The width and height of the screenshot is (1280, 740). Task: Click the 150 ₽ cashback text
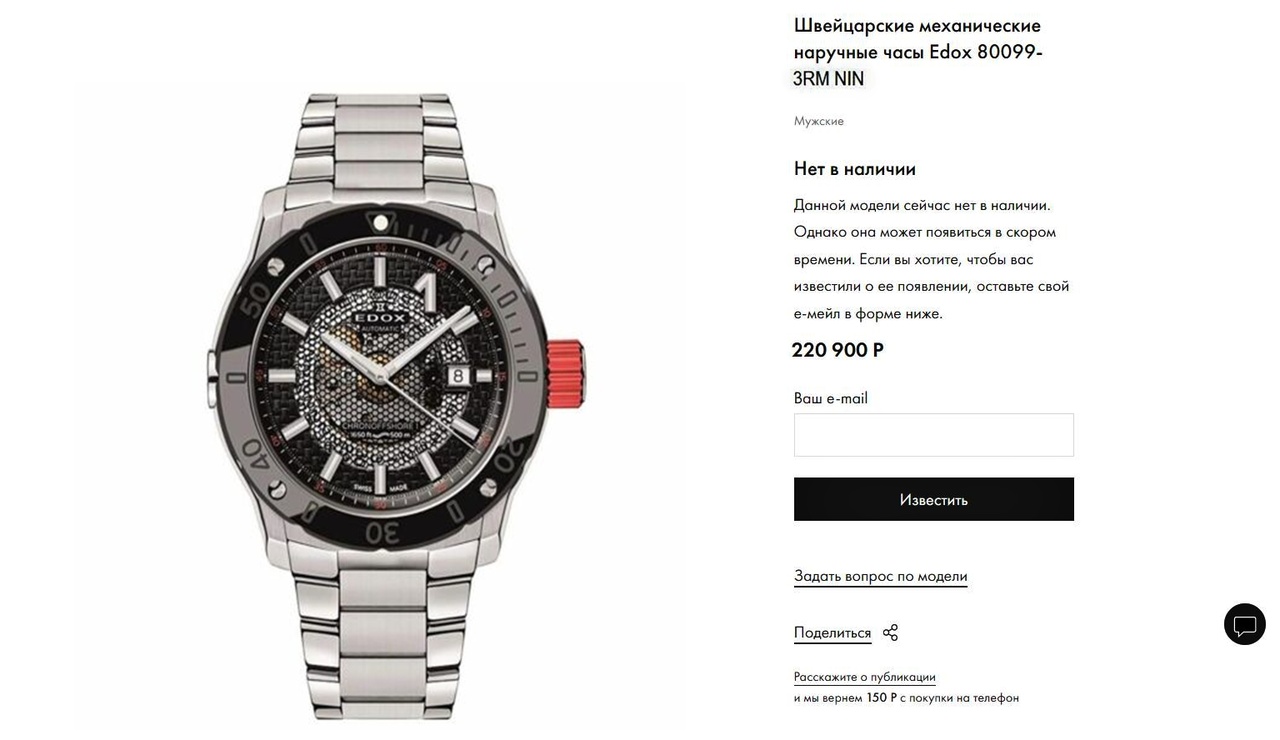(x=881, y=698)
